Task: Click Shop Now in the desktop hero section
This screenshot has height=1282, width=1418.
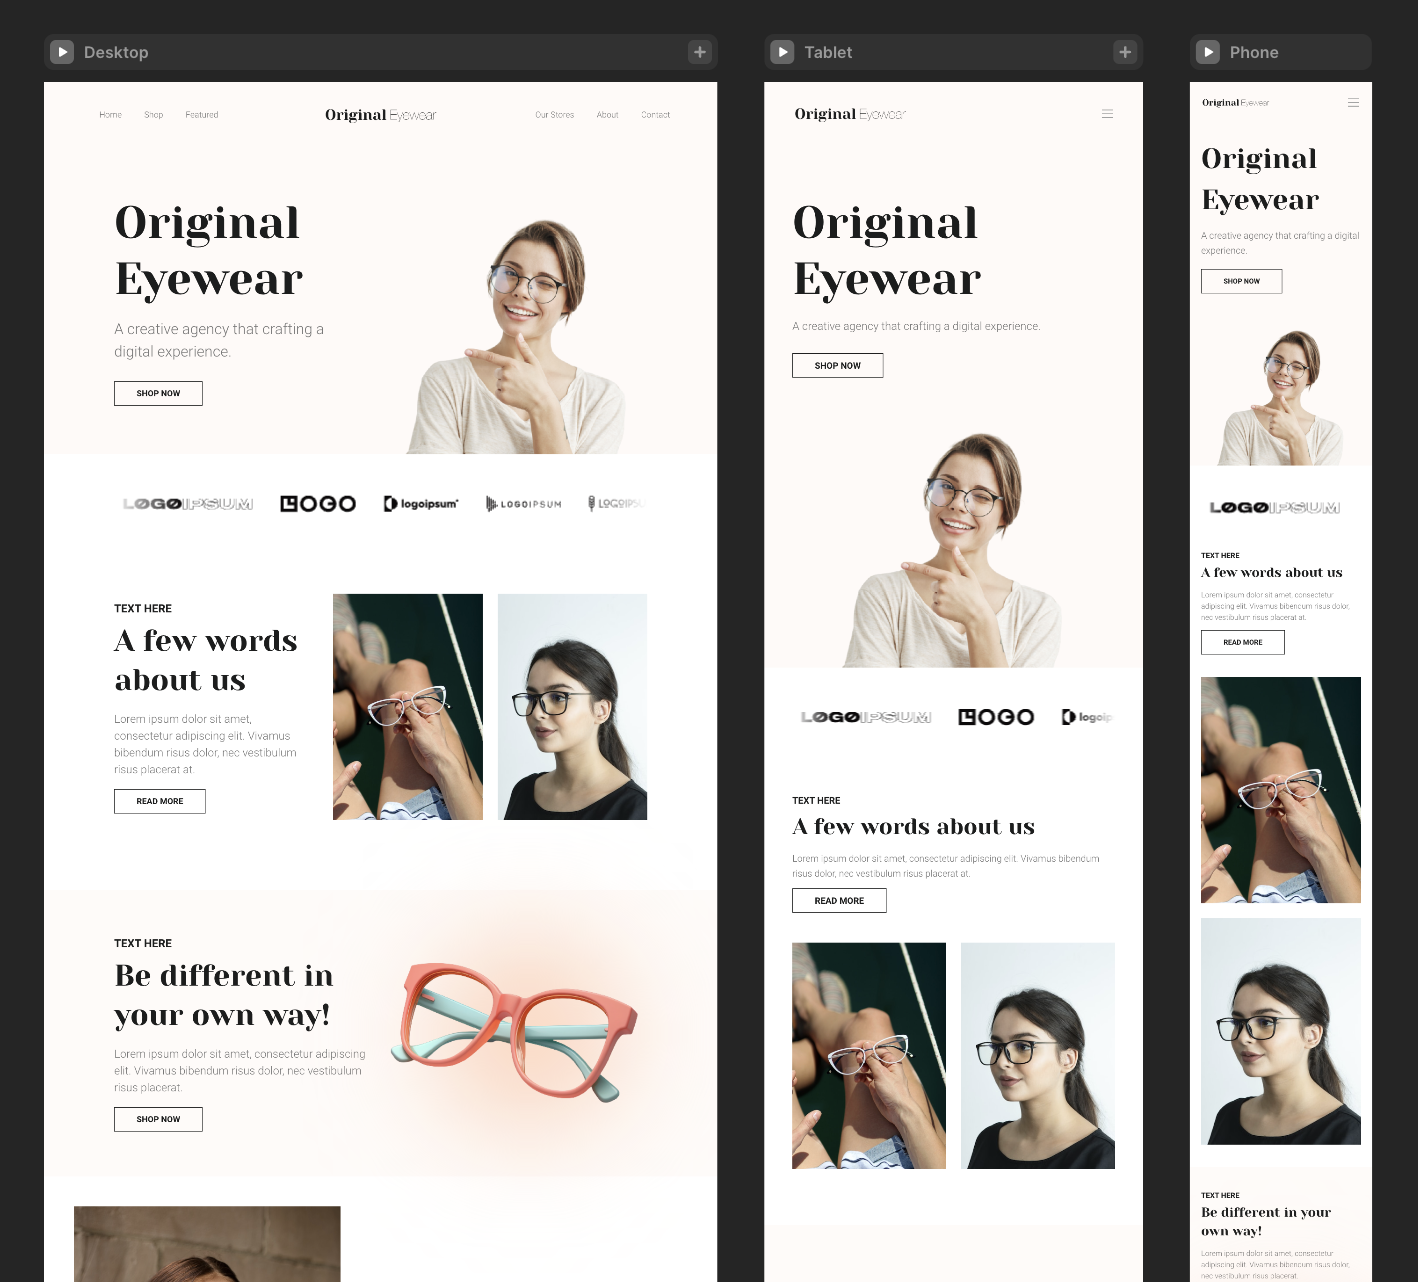Action: (x=157, y=393)
